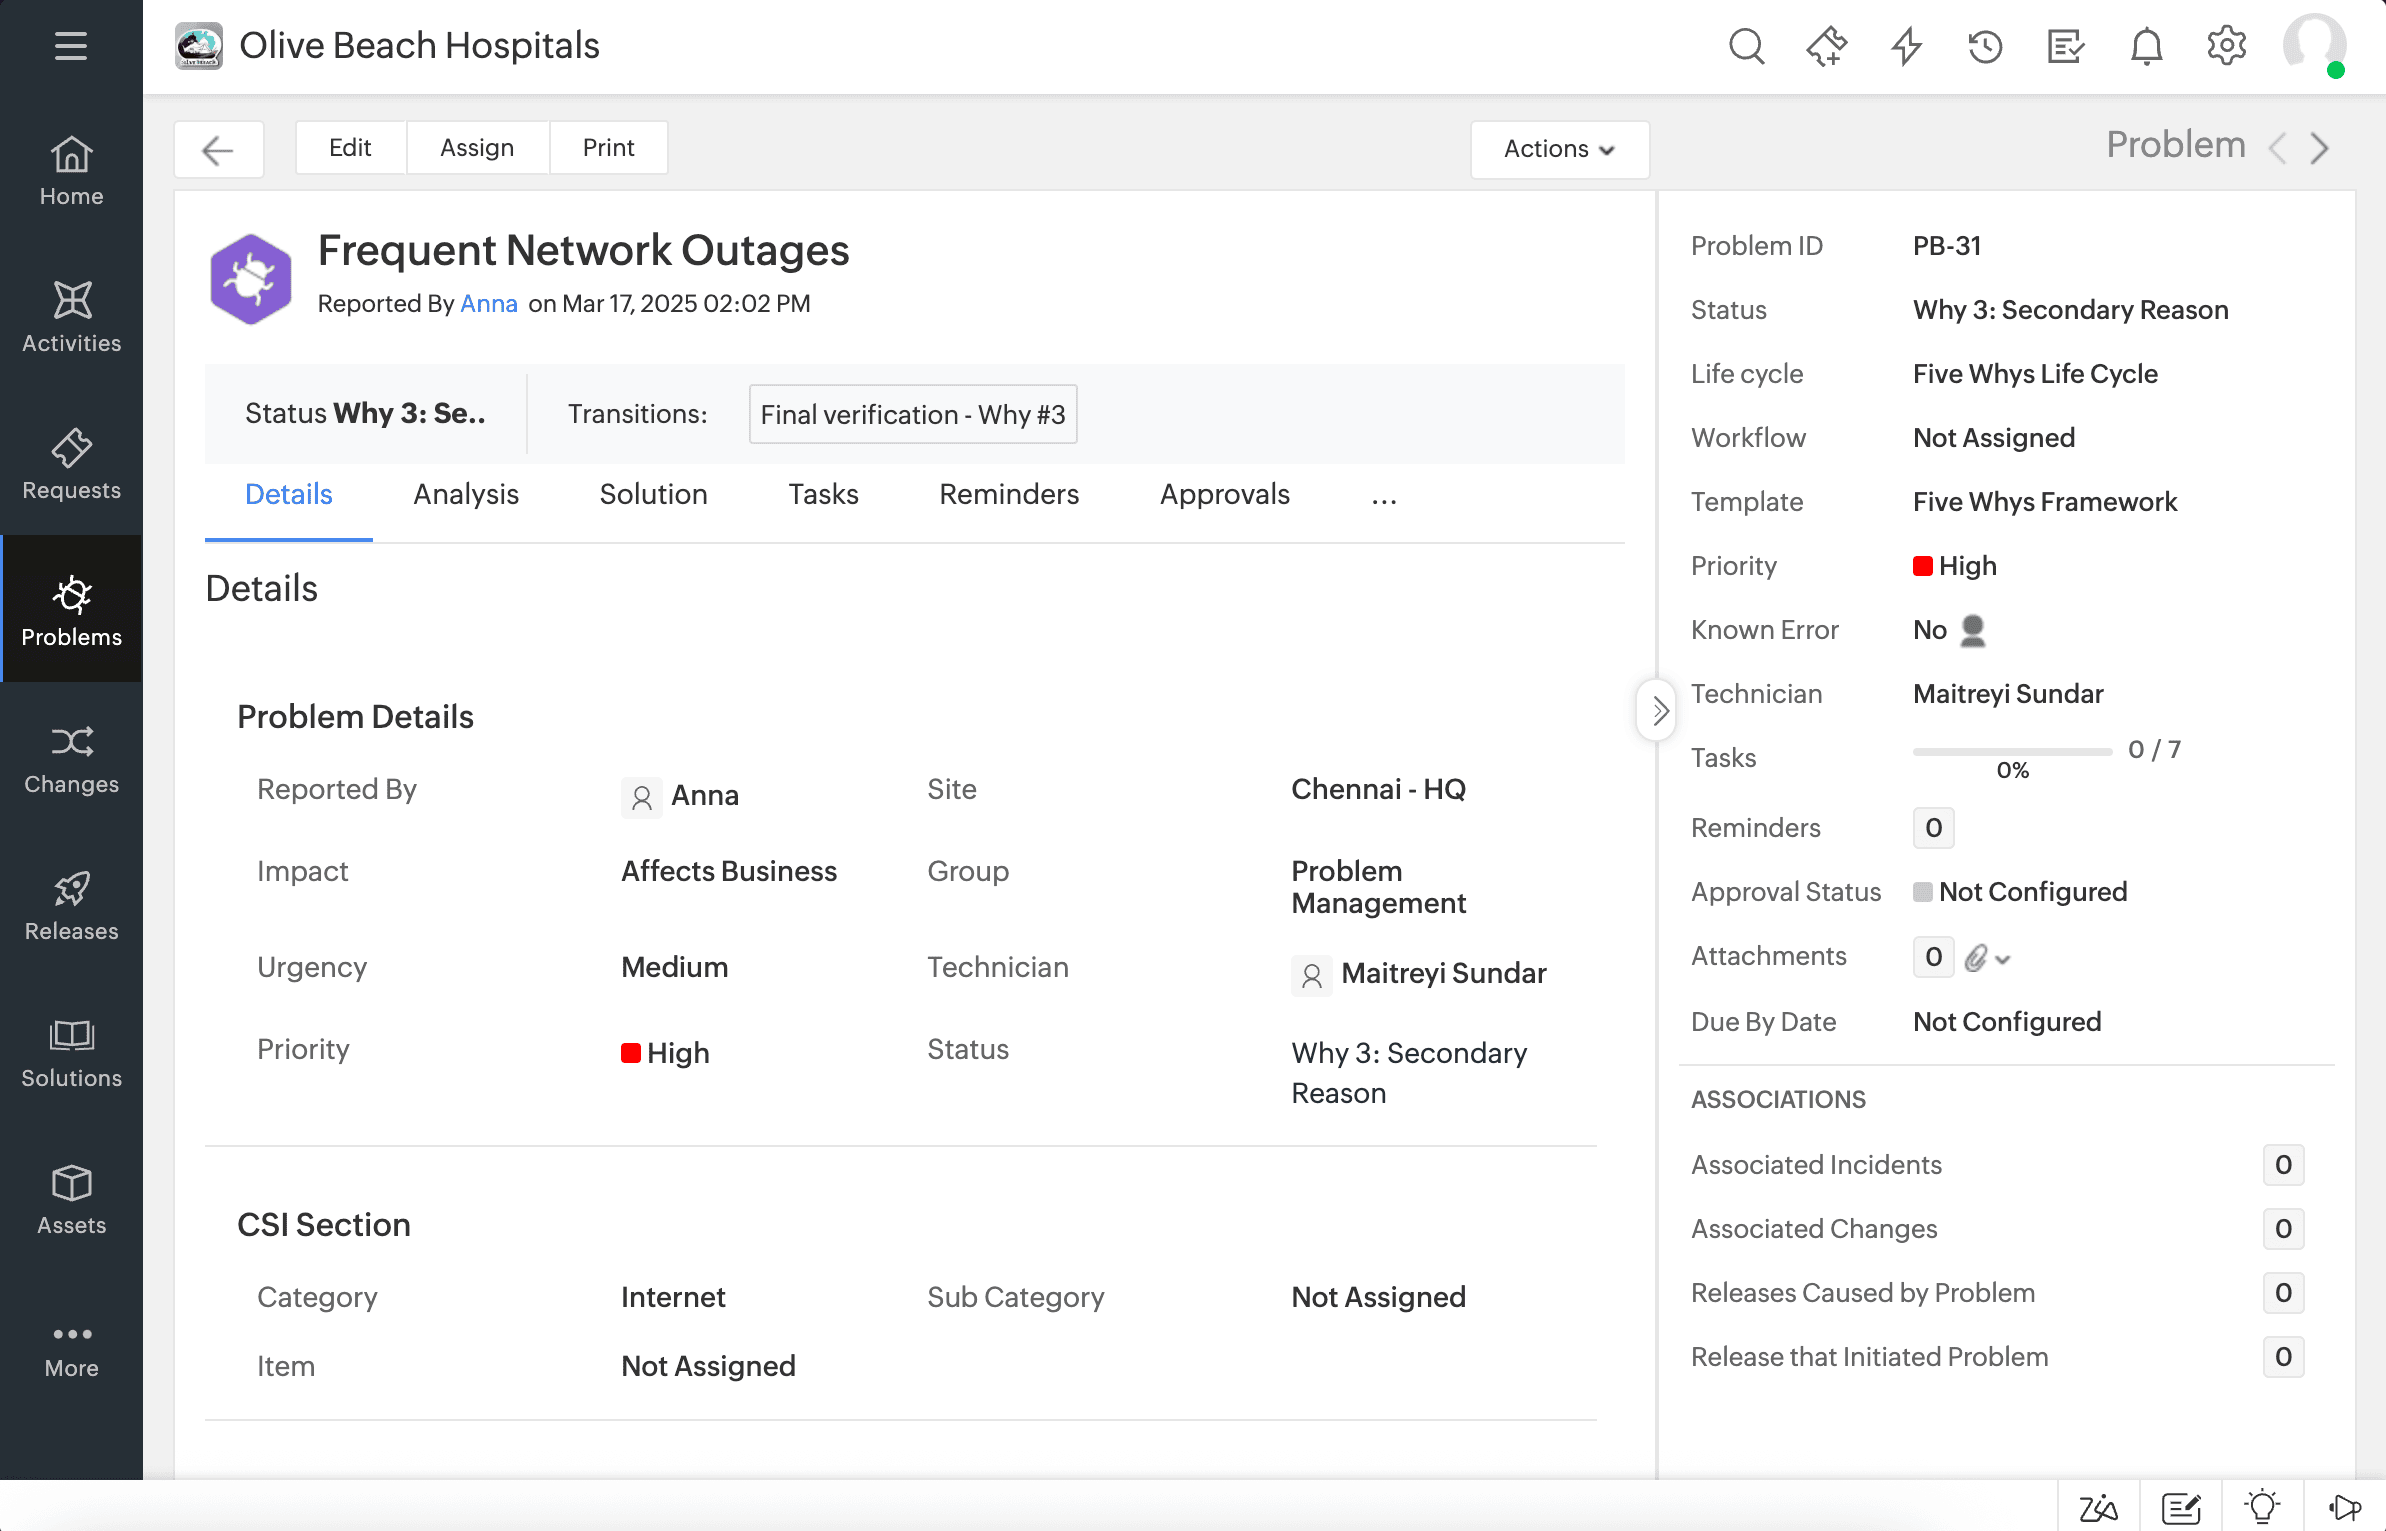Open the notifications bell
Screen dimensions: 2386x1531
click(2145, 46)
